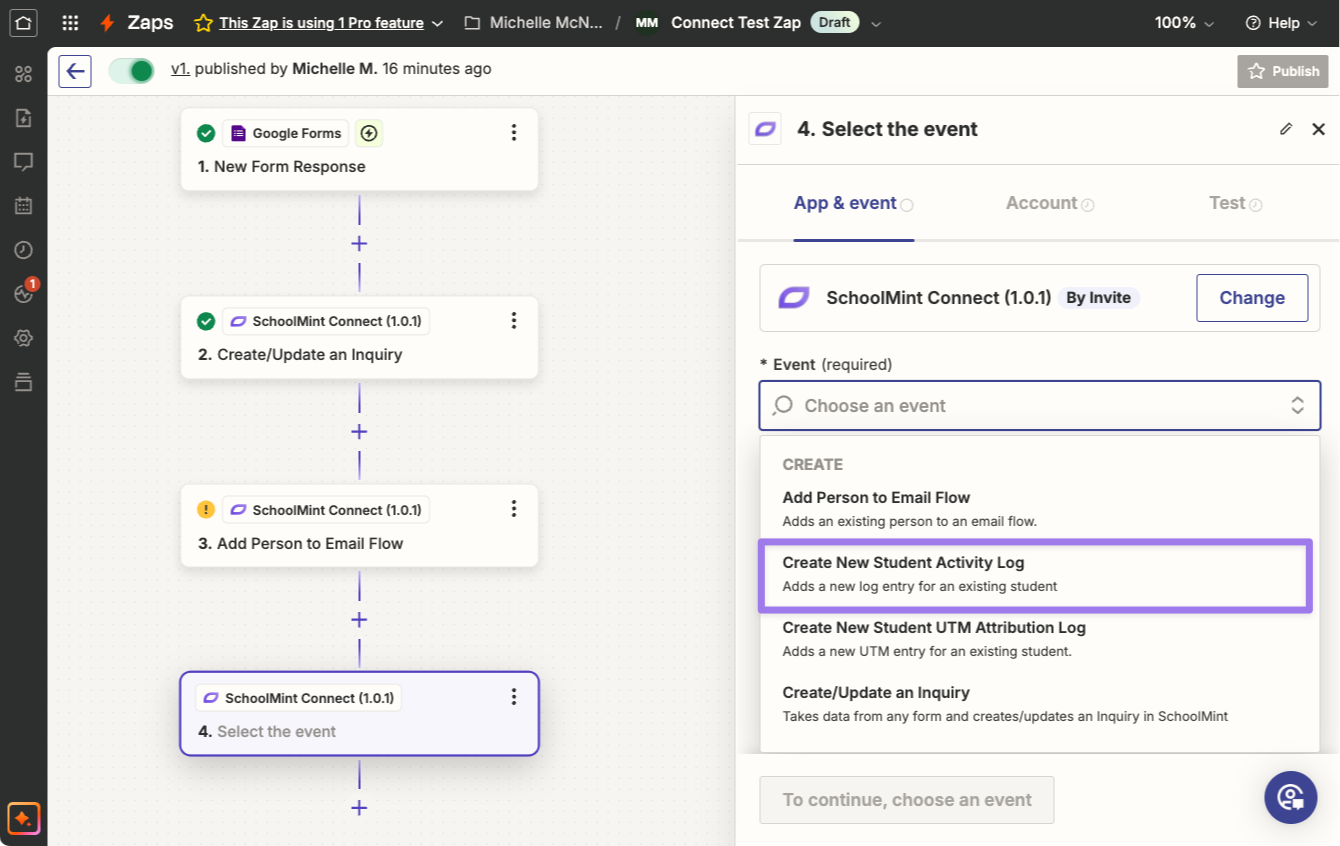Open the calendar icon in left sidebar
Screen dimensions: 1340x846
(x=23, y=206)
